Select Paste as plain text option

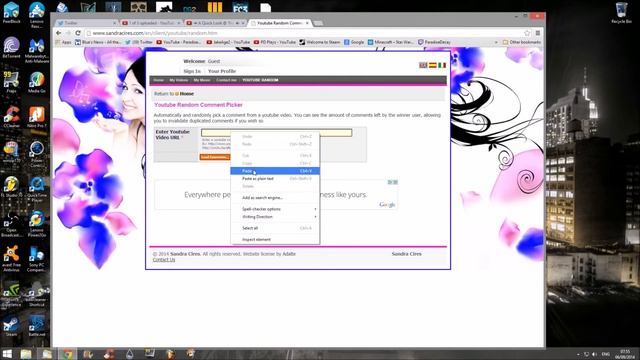(x=275, y=179)
